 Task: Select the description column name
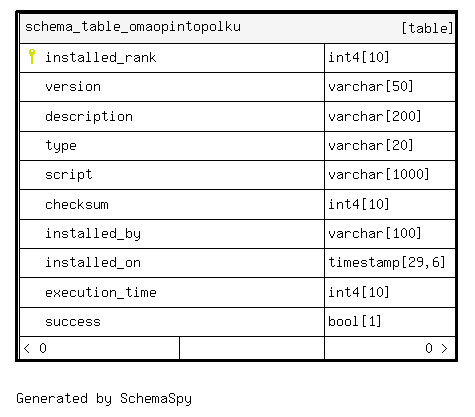click(x=89, y=116)
